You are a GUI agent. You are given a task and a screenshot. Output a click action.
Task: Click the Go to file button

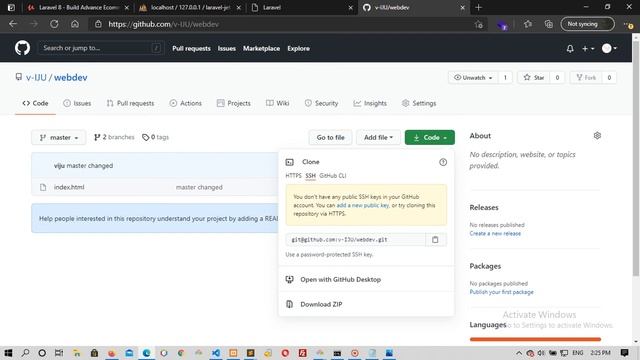click(330, 138)
